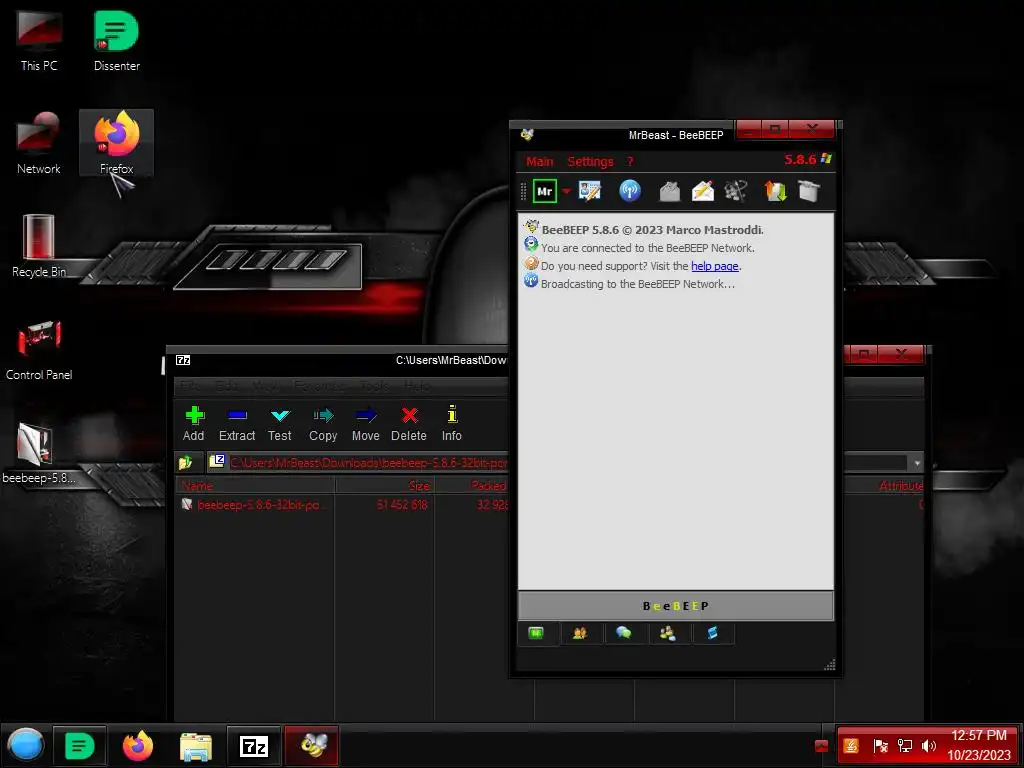Select the green first bottom tab in BeeBEEP
The height and width of the screenshot is (768, 1024).
pyautogui.click(x=536, y=633)
